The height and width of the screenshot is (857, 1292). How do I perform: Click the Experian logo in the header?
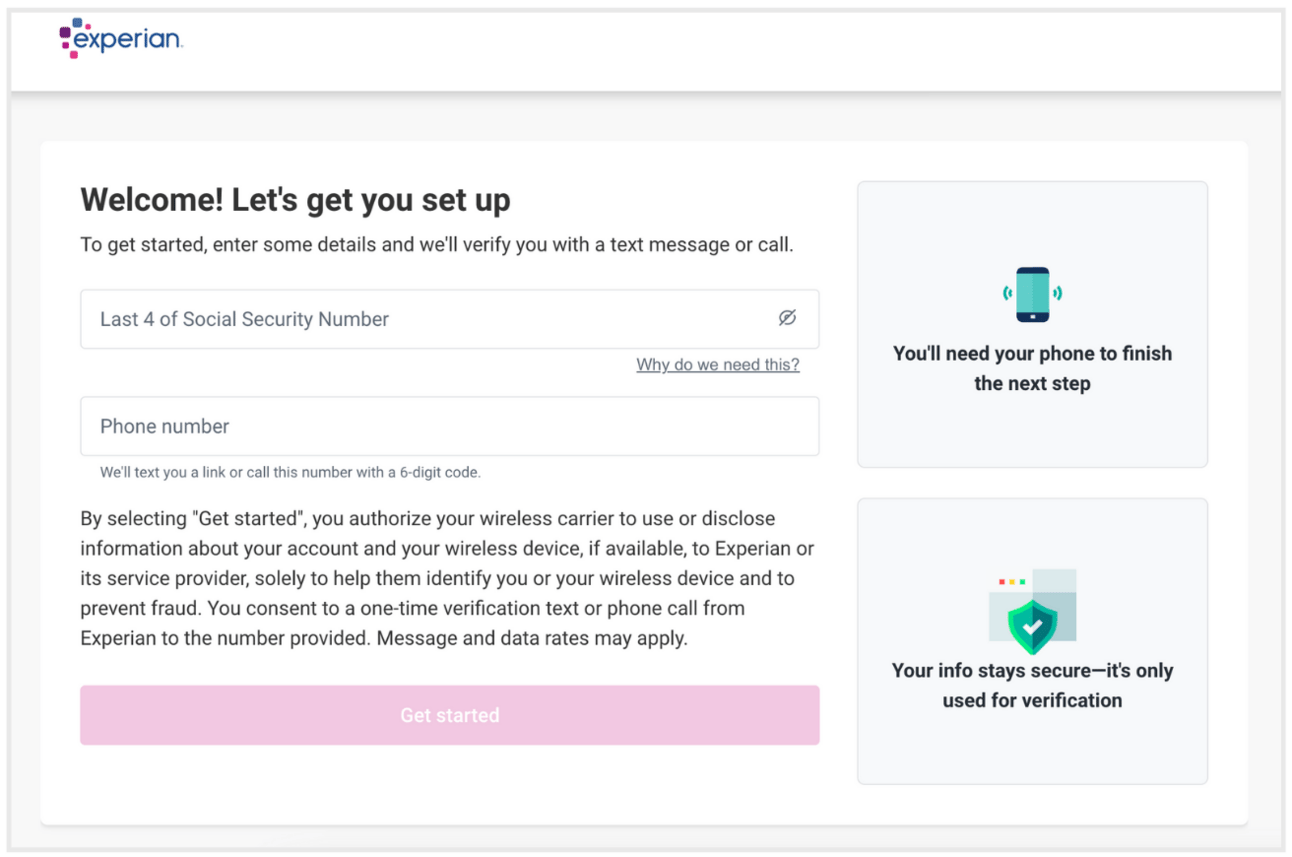pyautogui.click(x=120, y=39)
